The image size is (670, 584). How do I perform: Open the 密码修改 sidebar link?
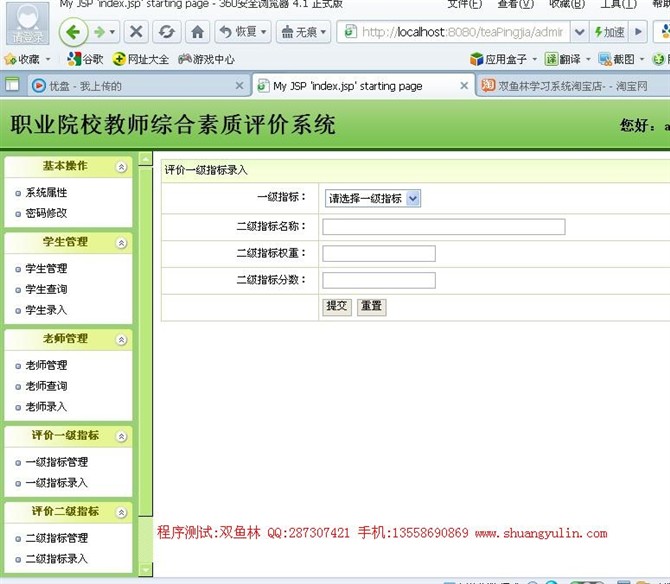point(46,213)
